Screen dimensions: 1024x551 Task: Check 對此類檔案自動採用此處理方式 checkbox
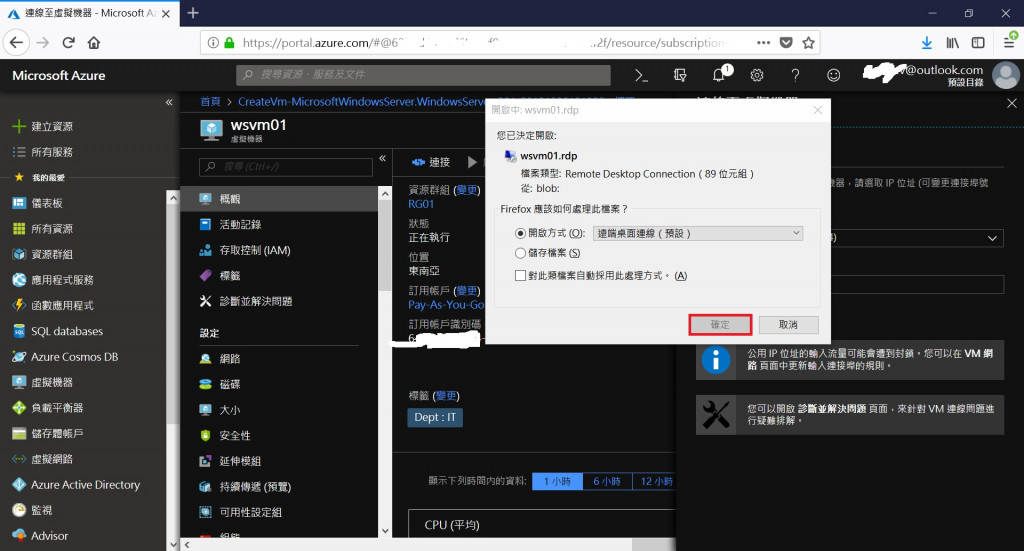[x=520, y=276]
